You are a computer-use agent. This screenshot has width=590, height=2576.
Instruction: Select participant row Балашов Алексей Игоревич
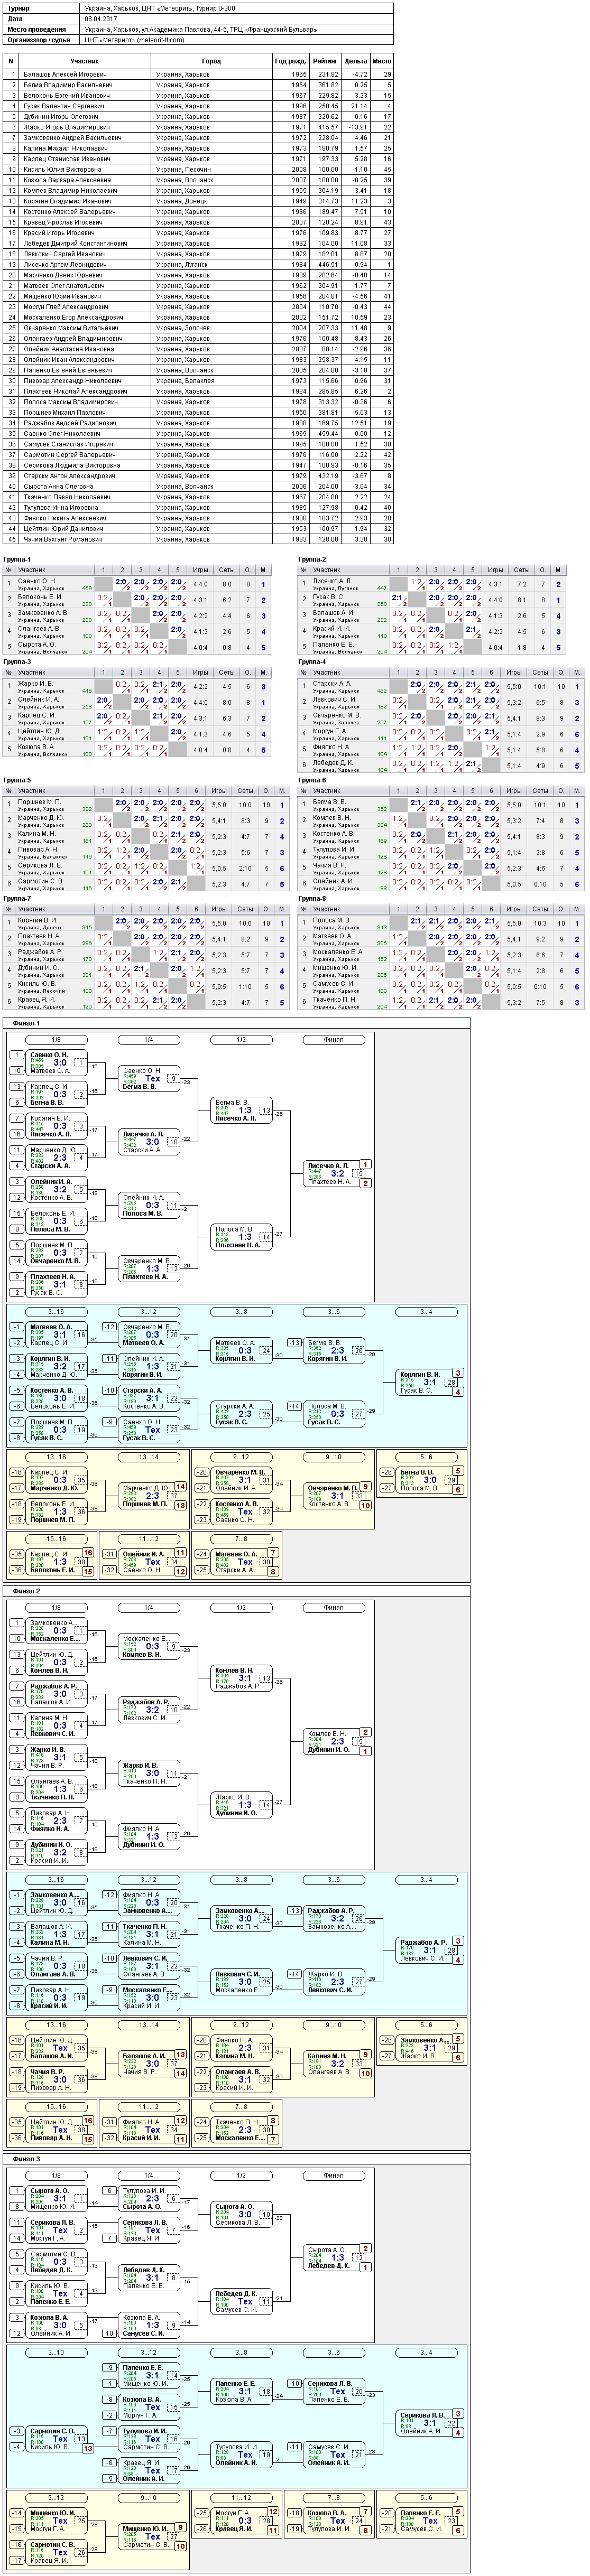(x=198, y=75)
